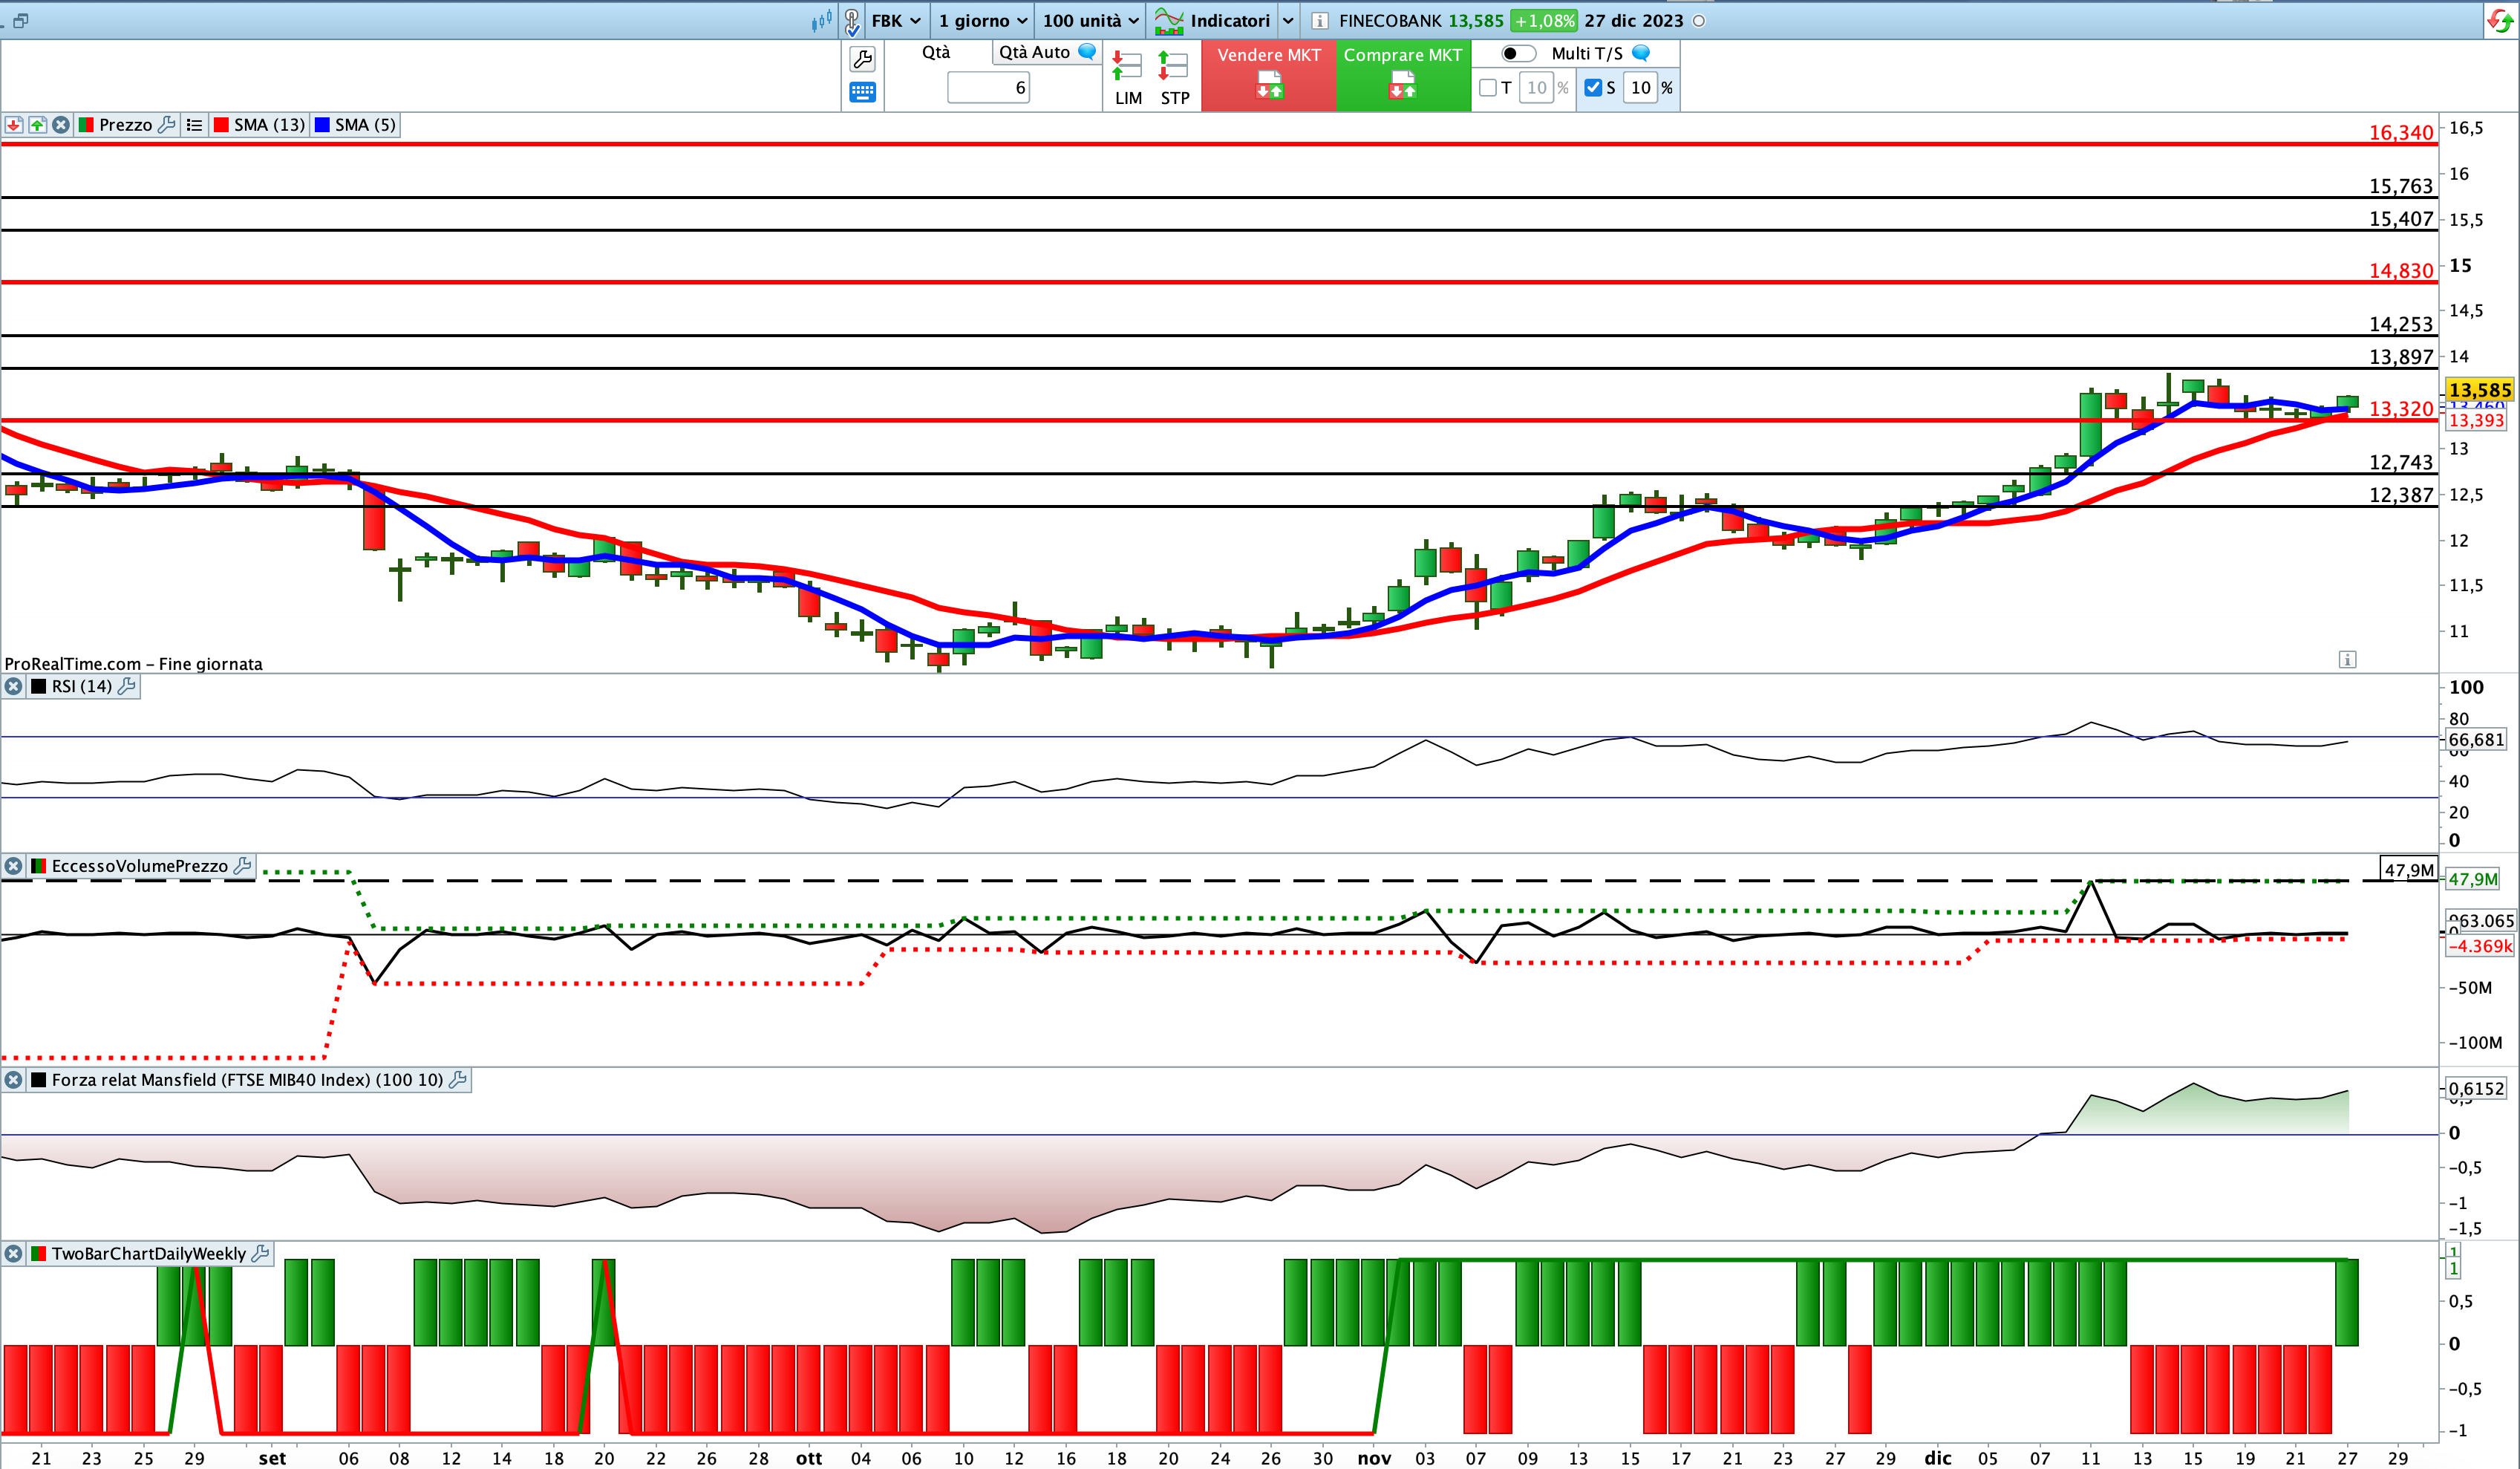The height and width of the screenshot is (1469, 2520).
Task: Click the chart style candlestick icon in top bar
Action: coord(821,20)
